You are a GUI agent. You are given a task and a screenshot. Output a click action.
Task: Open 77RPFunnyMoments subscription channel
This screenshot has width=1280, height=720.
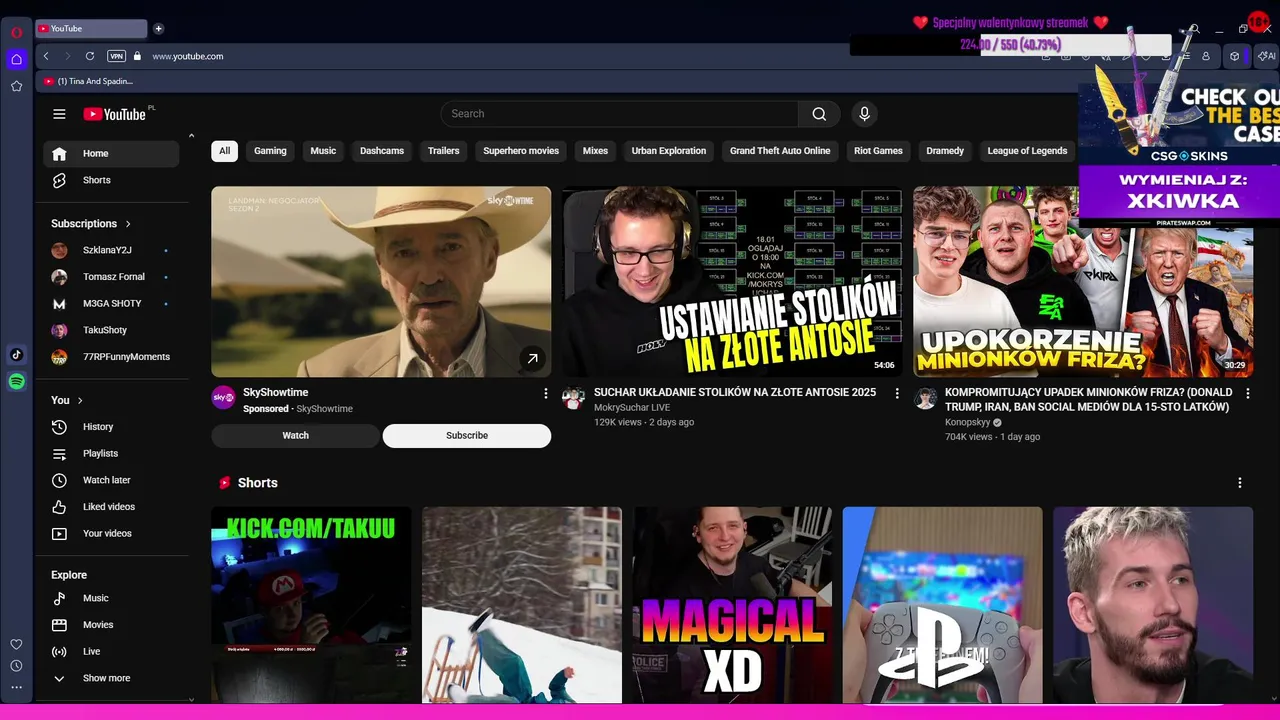coord(111,357)
